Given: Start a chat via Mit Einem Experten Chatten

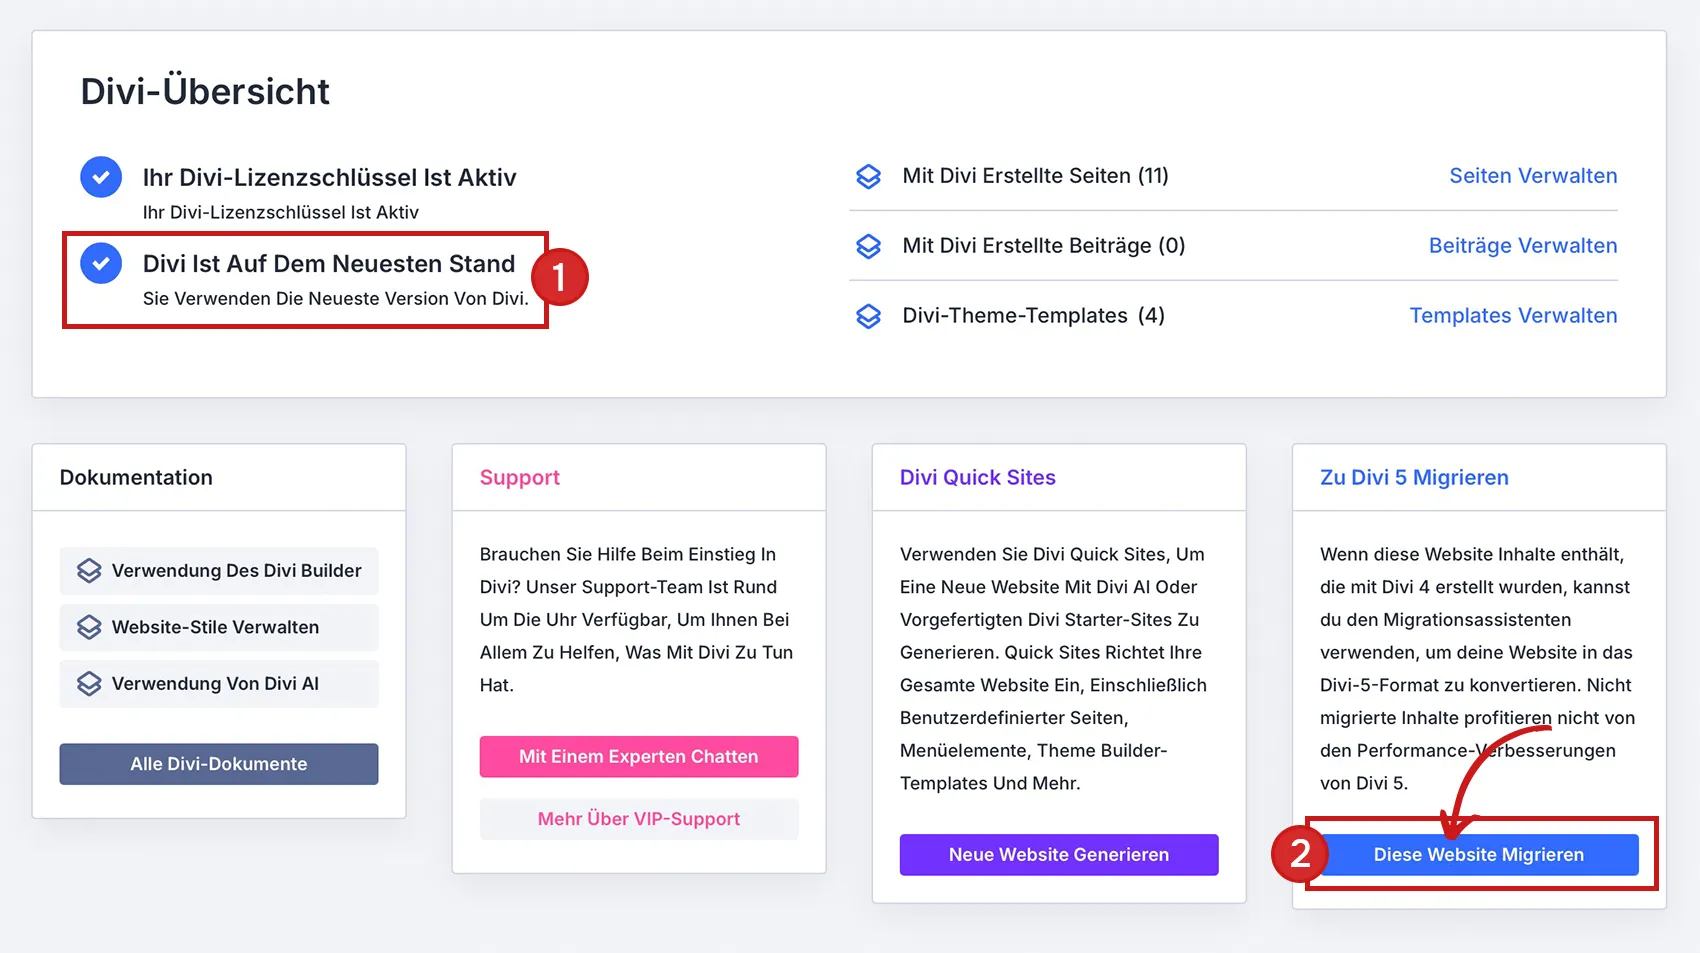Looking at the screenshot, I should click(x=638, y=757).
